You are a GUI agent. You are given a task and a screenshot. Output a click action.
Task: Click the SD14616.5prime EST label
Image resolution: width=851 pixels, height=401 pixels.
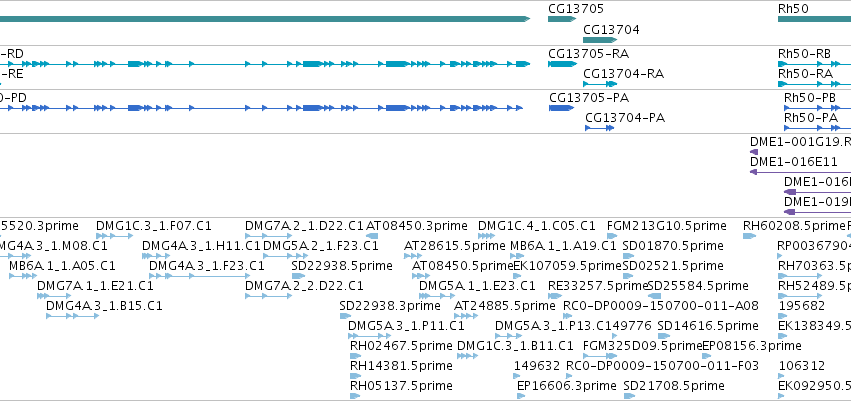click(x=708, y=326)
